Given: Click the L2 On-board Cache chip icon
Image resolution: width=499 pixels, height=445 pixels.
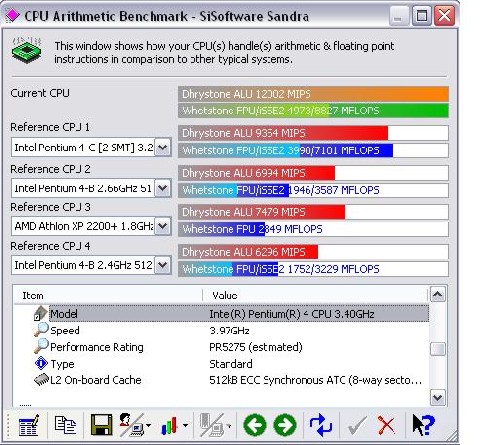Looking at the screenshot, I should pos(42,380).
